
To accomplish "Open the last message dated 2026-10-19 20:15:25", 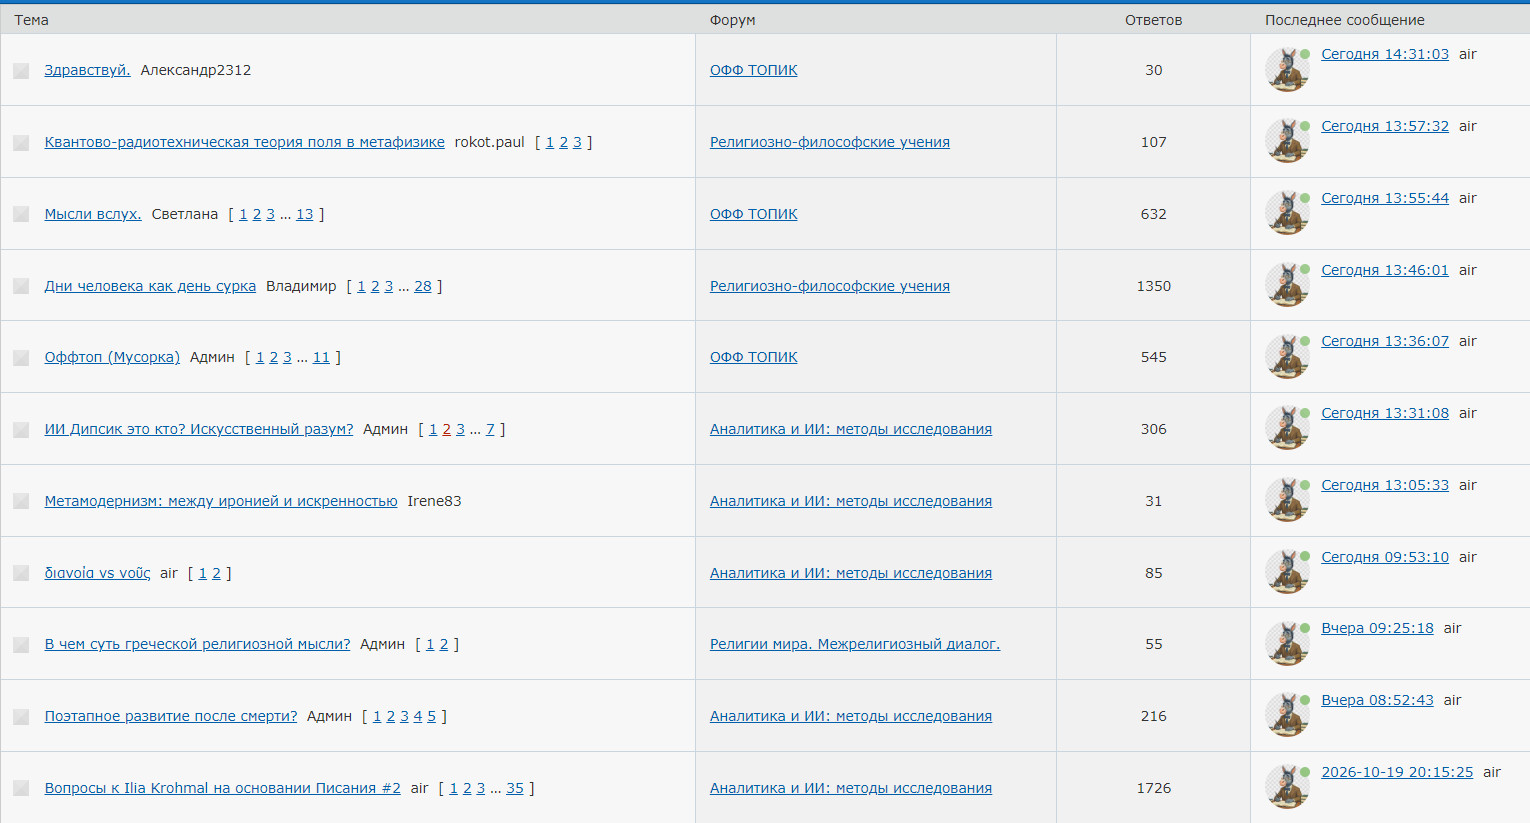I will click(x=1397, y=772).
